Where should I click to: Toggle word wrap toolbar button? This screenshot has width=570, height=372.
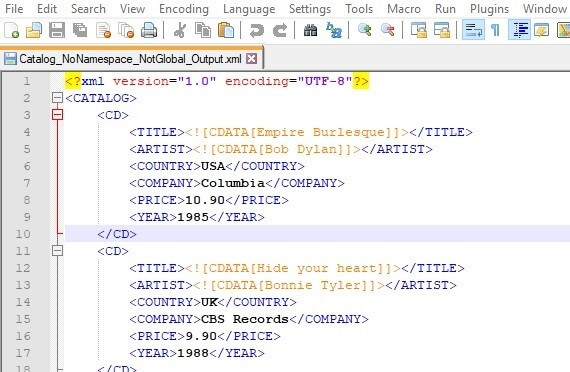point(473,30)
